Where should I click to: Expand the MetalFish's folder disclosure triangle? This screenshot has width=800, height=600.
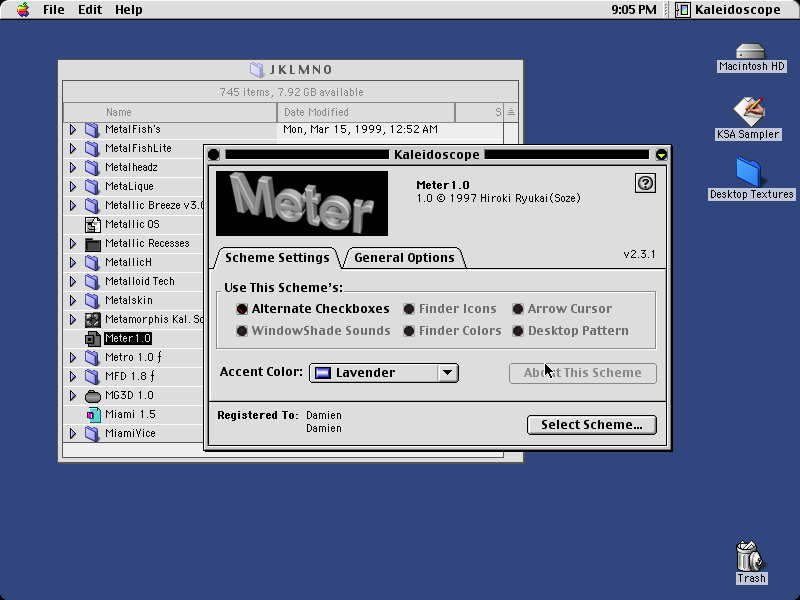pyautogui.click(x=73, y=130)
